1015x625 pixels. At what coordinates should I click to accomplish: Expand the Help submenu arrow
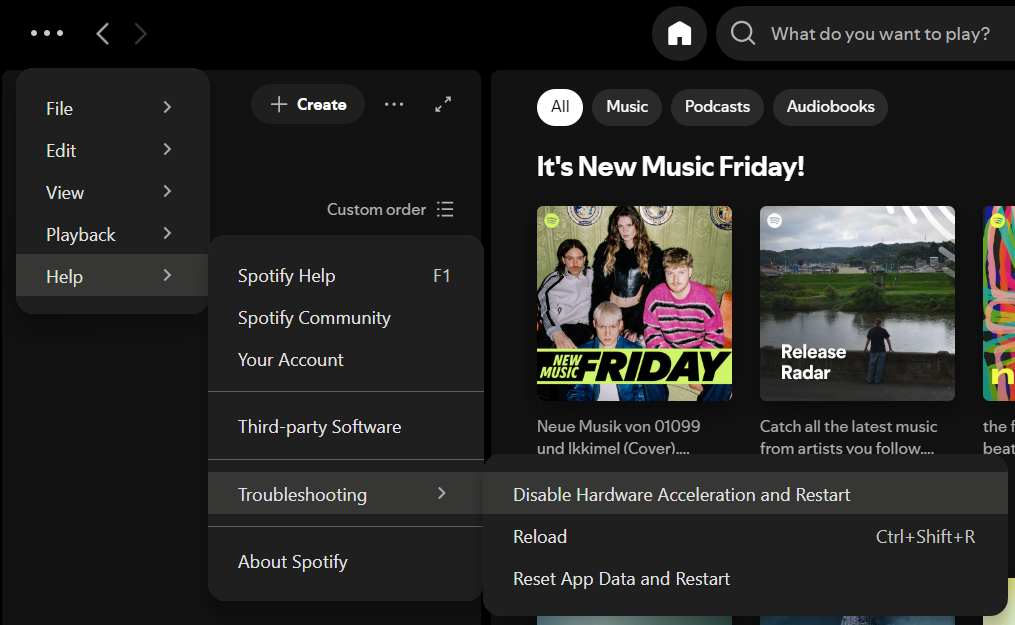[167, 276]
